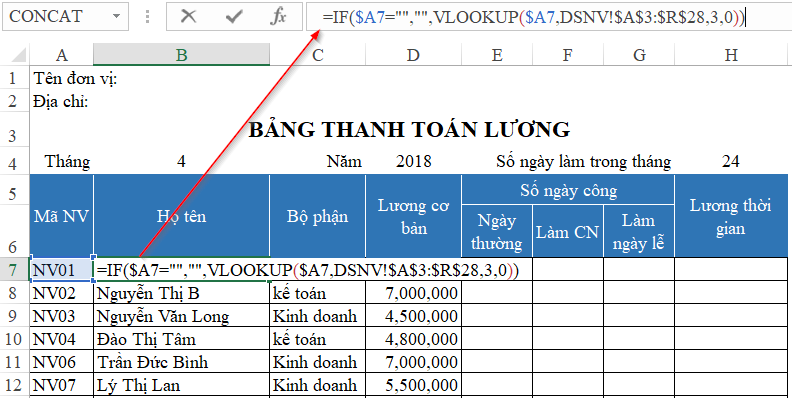The height and width of the screenshot is (398, 792).
Task: Click in the formula bar text
Action: click(533, 18)
